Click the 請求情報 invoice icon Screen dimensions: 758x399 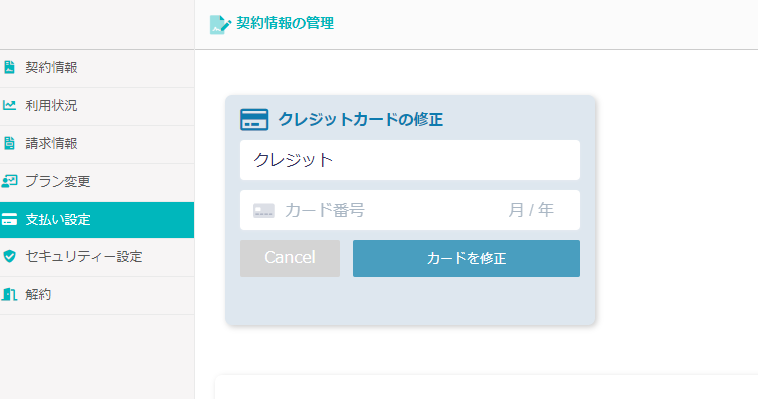(9, 143)
